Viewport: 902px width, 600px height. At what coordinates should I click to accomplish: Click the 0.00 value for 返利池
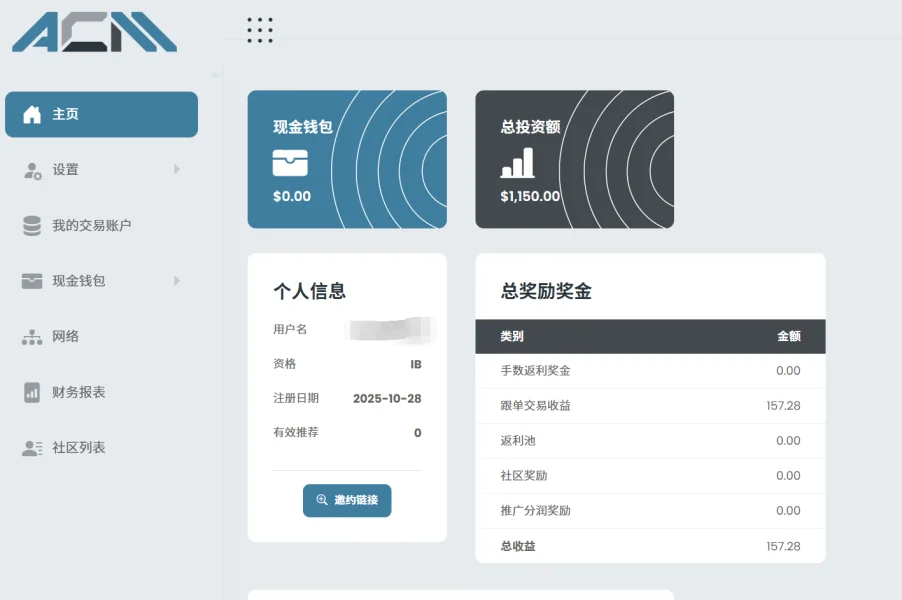click(x=788, y=441)
